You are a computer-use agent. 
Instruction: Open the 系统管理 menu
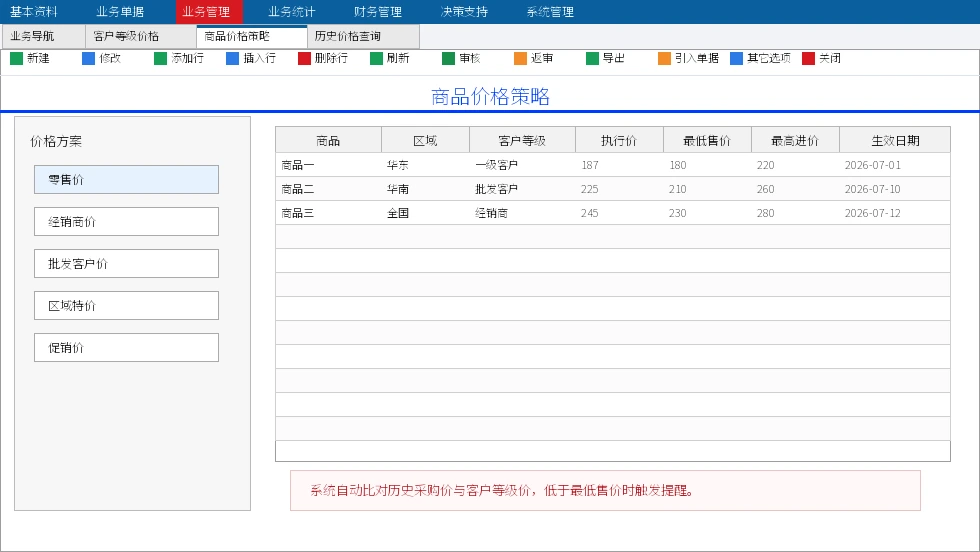click(550, 12)
